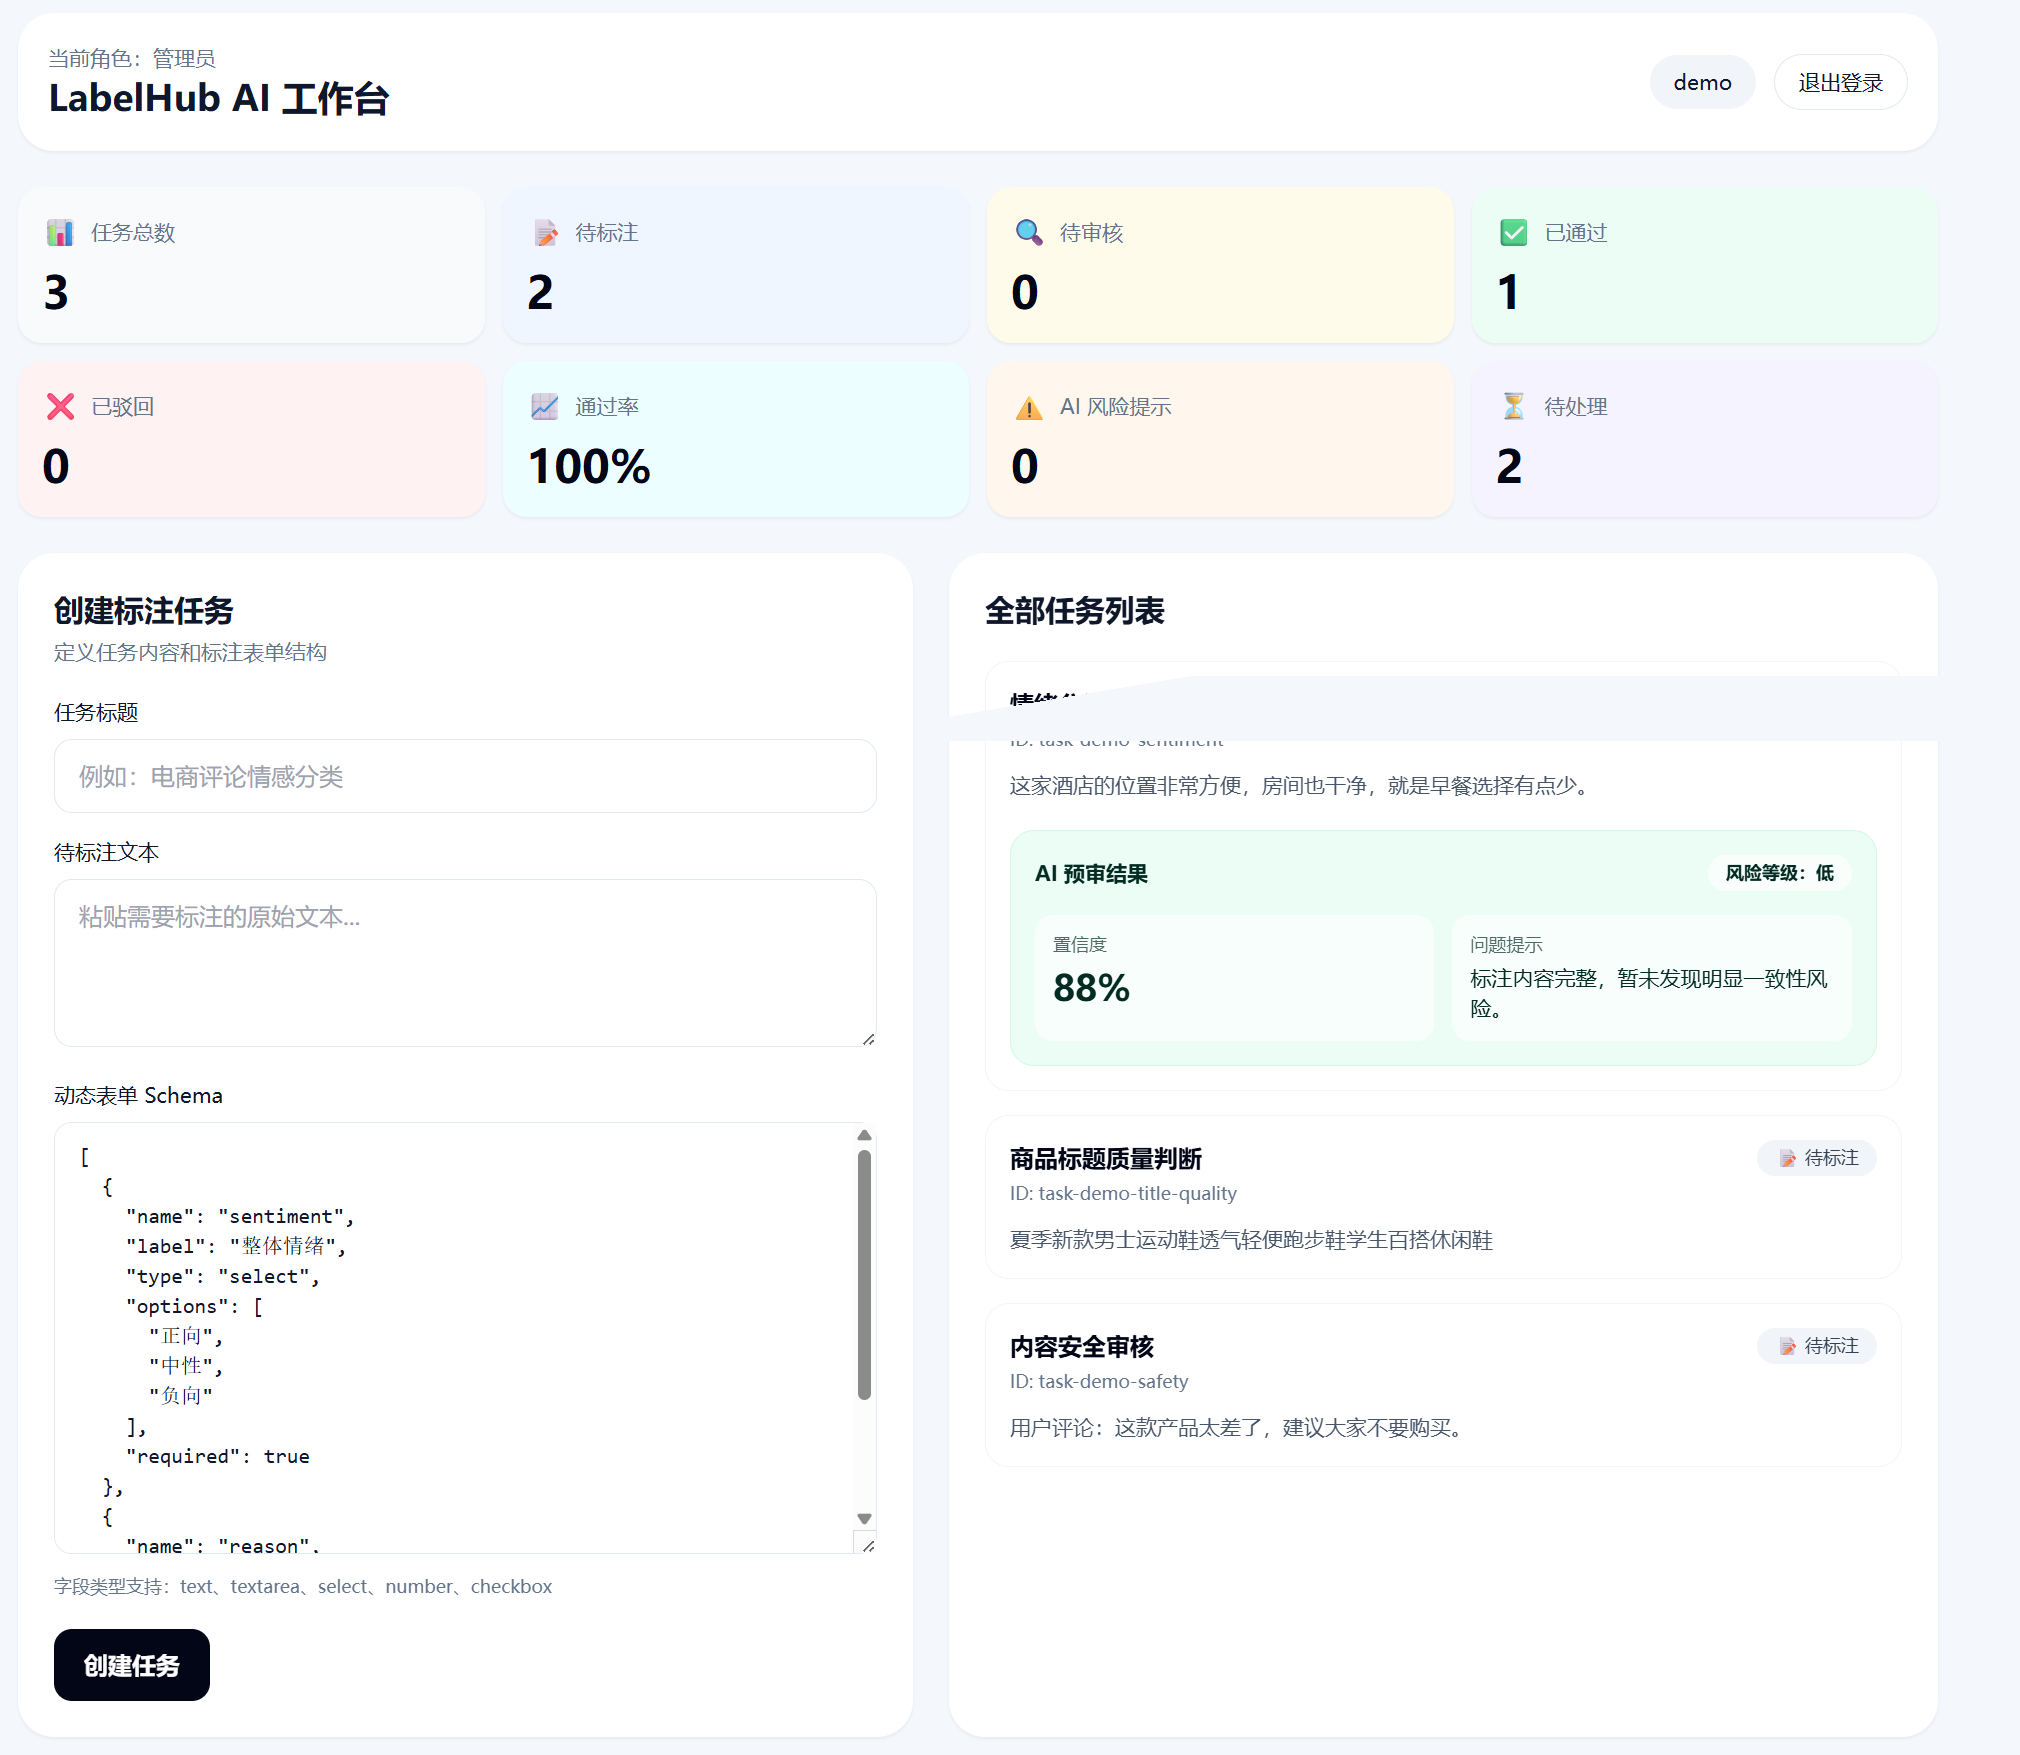Click the 待标注 status icon on 商品标题质量判断
Image resolution: width=2020 pixels, height=1755 pixels.
coord(1787,1158)
